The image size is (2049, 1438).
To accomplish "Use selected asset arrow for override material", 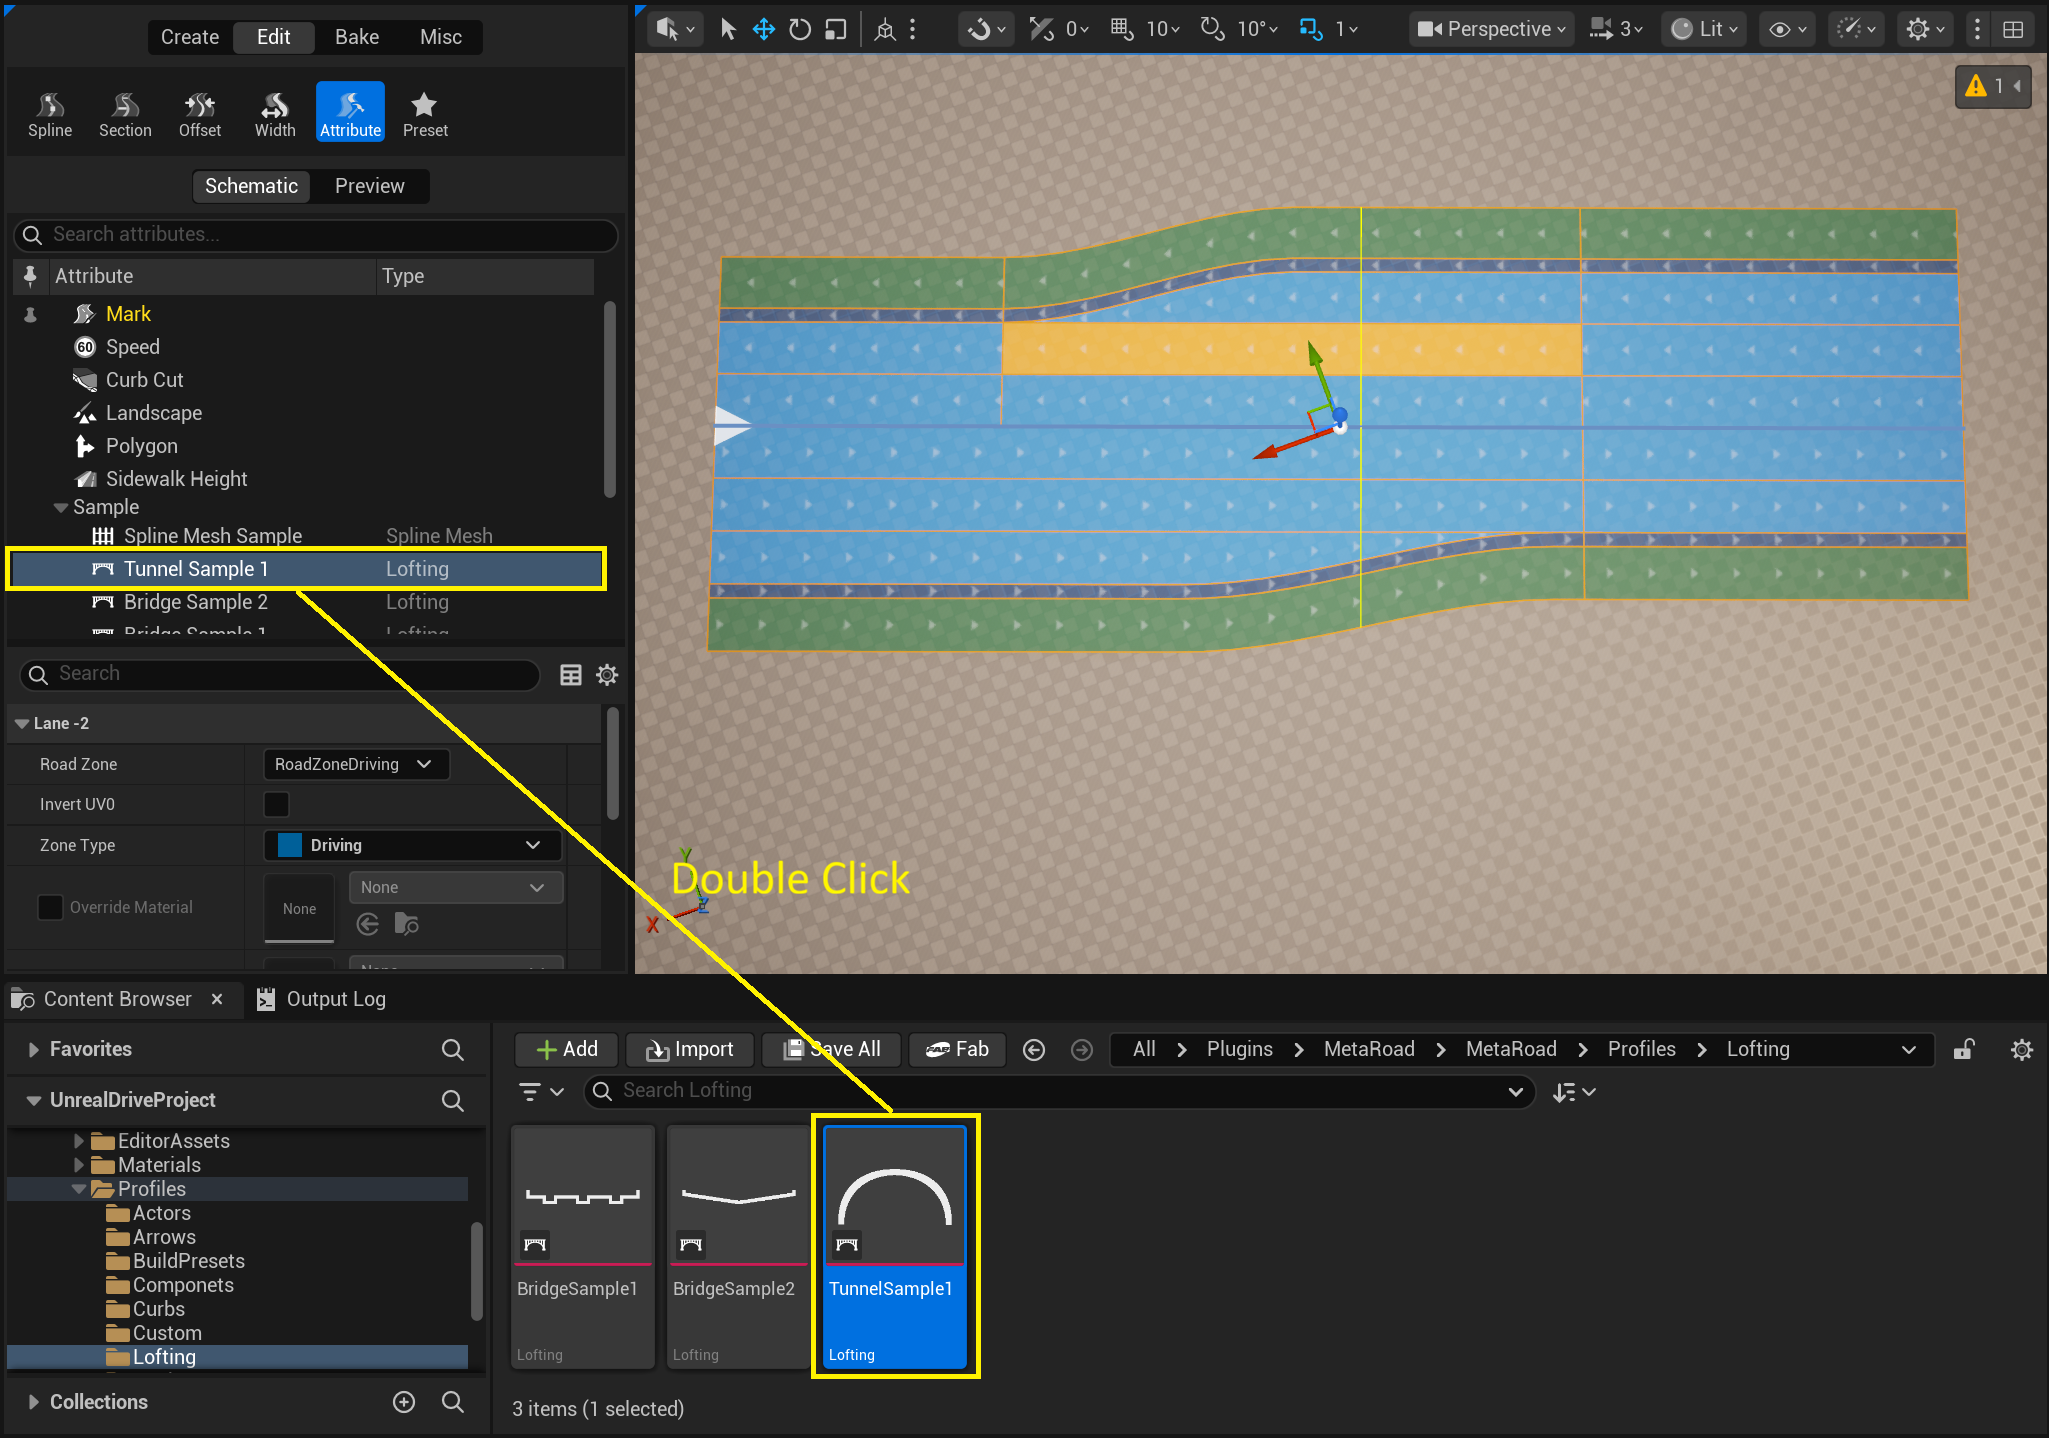I will pos(368,924).
